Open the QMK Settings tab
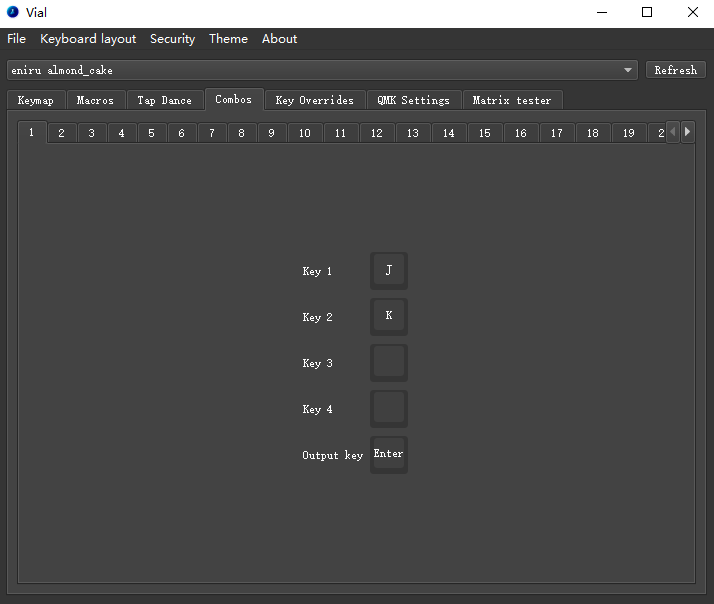This screenshot has width=714, height=604. [x=413, y=100]
